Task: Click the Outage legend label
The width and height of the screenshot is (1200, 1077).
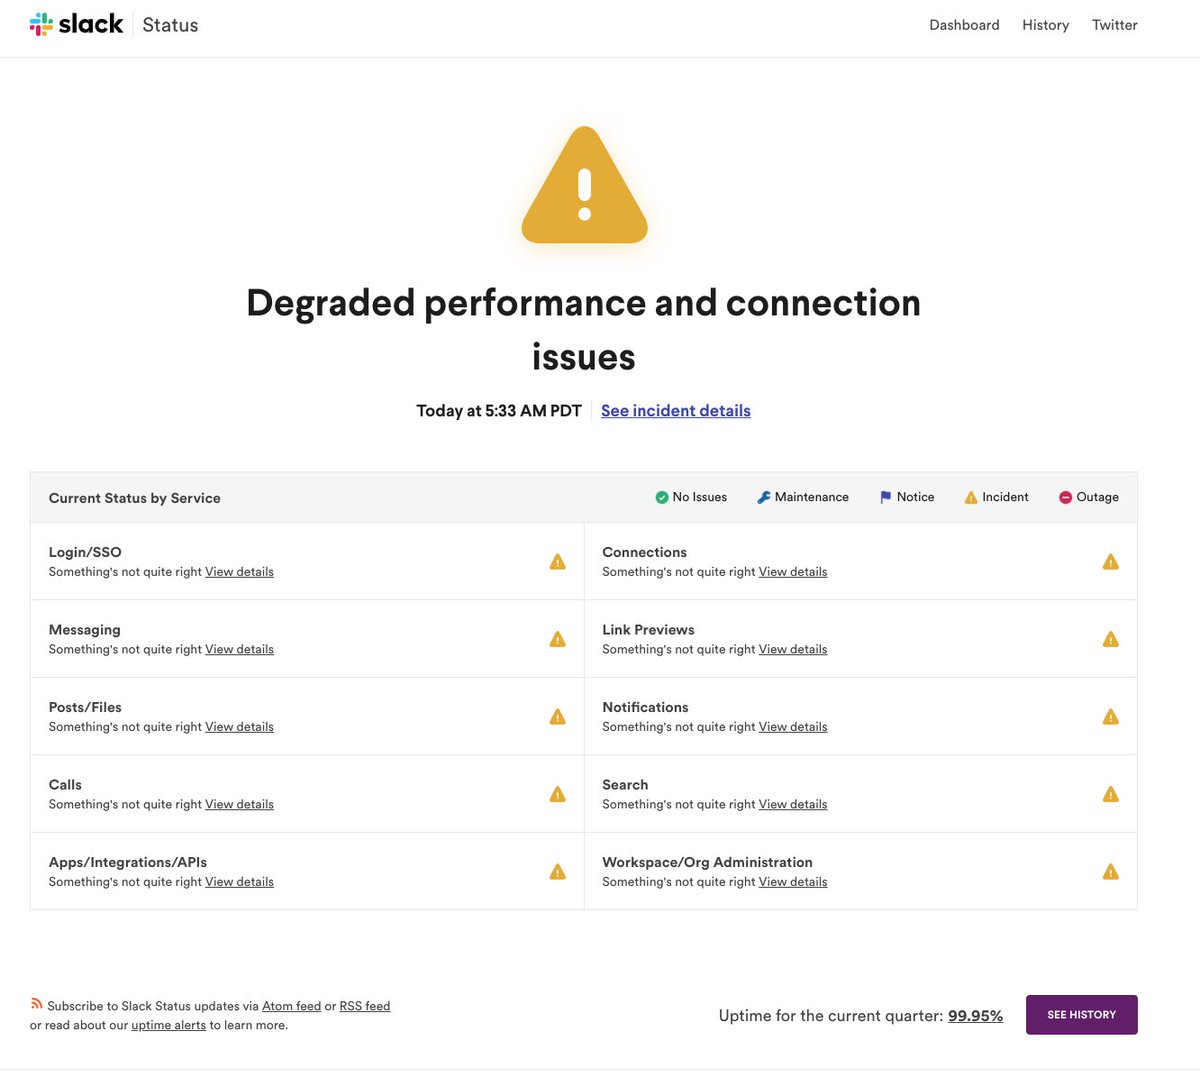Action: [x=1098, y=497]
